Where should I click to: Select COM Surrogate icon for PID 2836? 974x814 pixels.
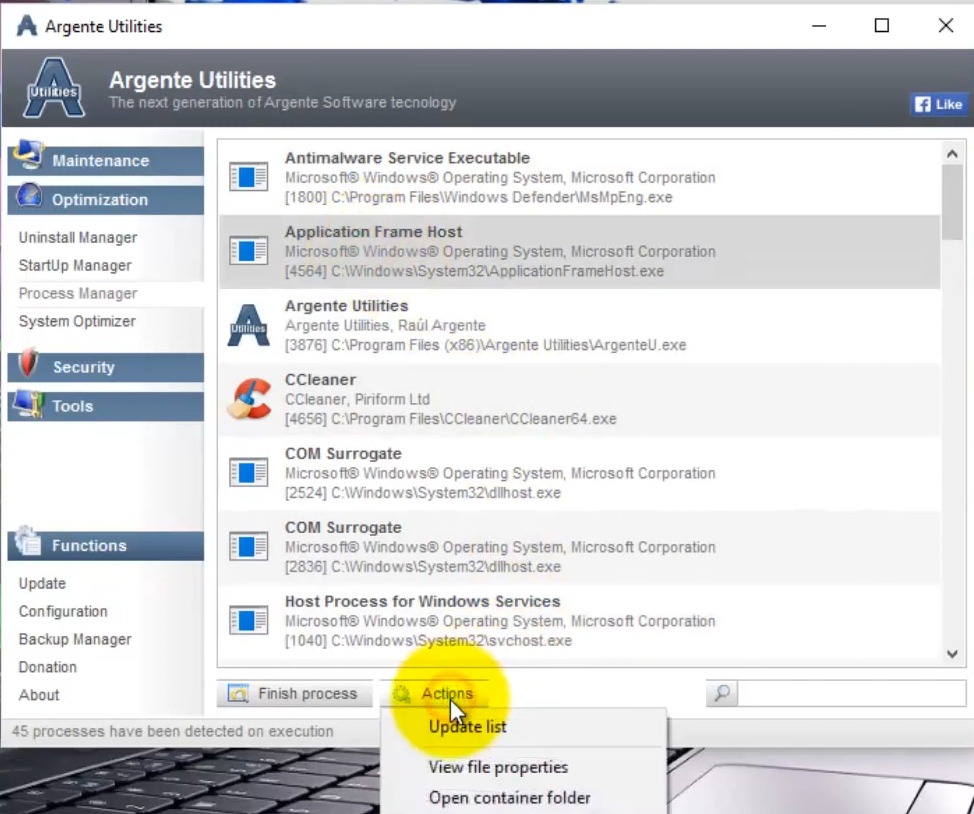point(248,547)
